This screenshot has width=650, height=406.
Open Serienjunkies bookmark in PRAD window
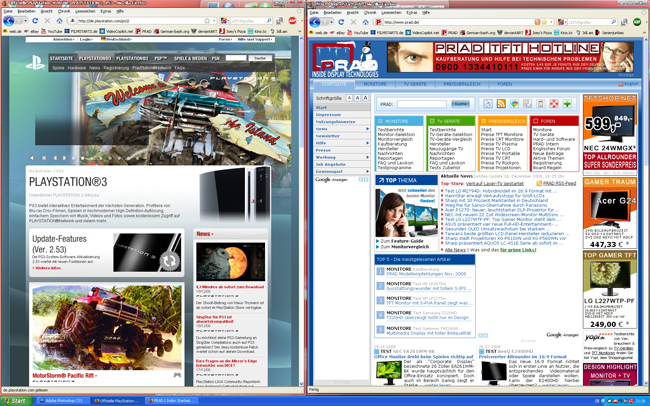pyautogui.click(x=610, y=32)
